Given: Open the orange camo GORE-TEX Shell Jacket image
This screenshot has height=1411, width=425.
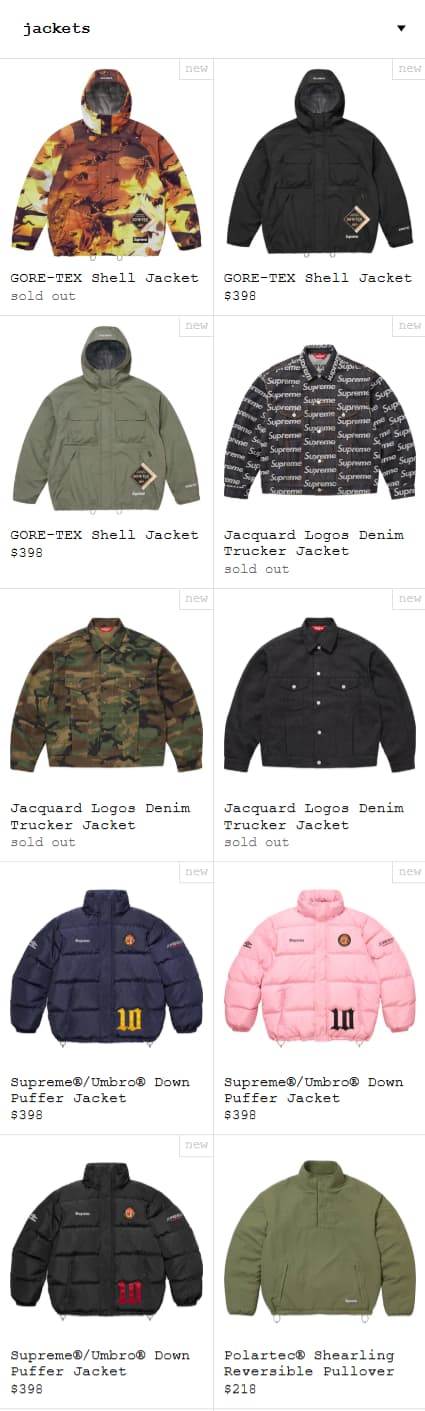Looking at the screenshot, I should pos(106,163).
